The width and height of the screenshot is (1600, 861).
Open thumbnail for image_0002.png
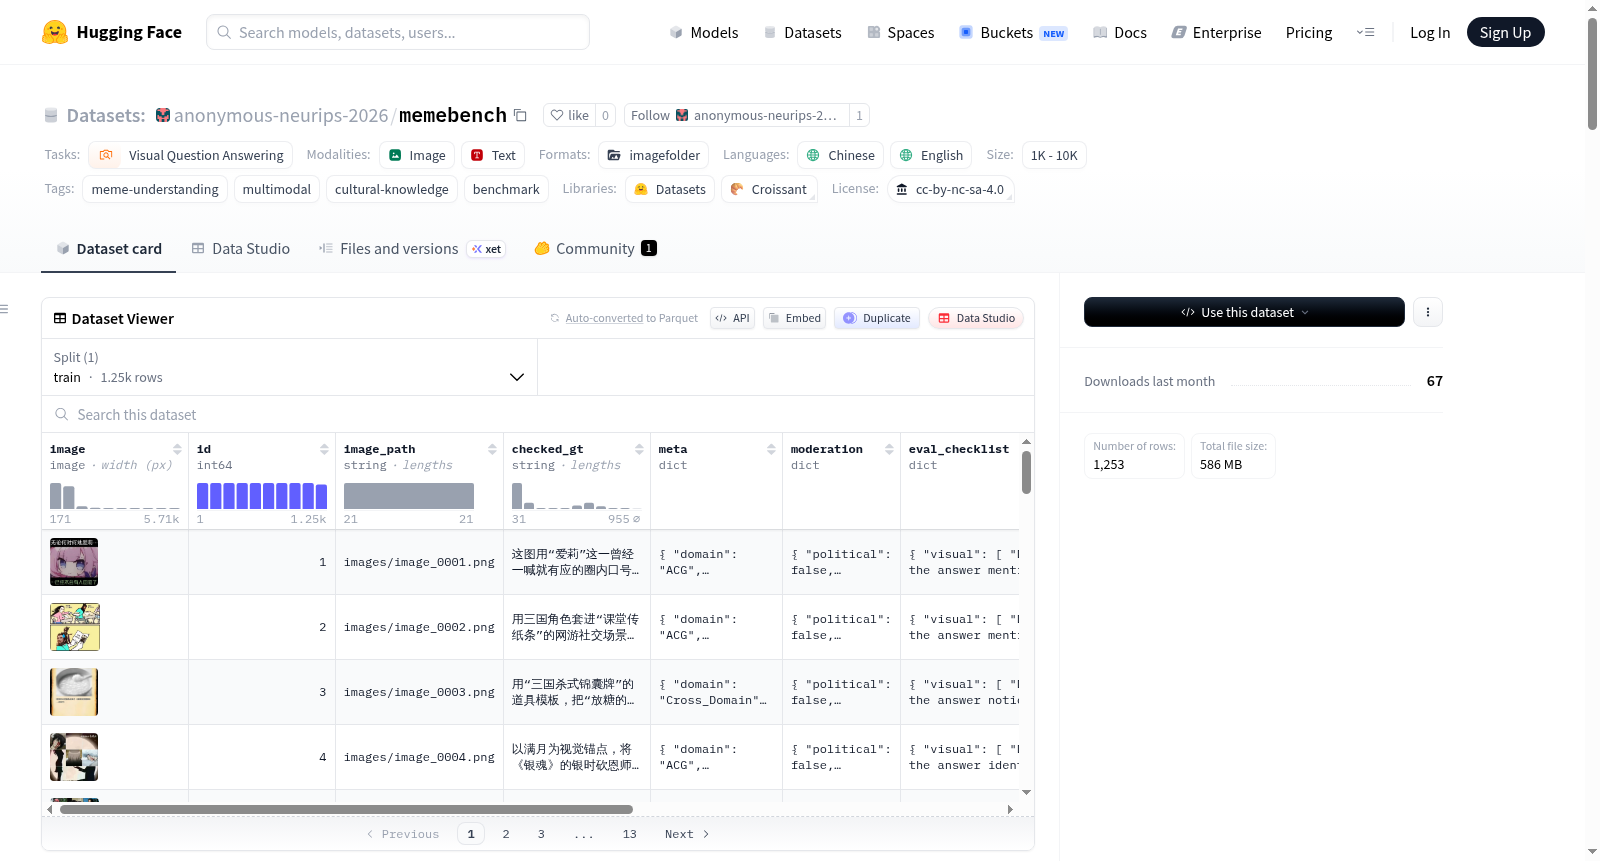[x=74, y=627]
